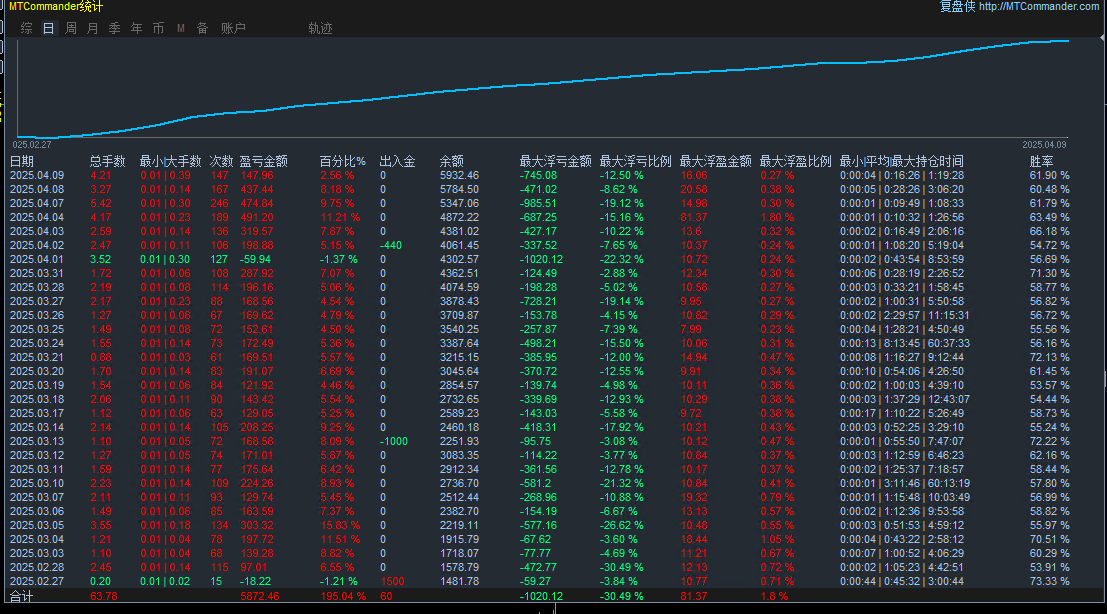The width and height of the screenshot is (1107, 614).
Task: Click the 最大浮亏比例 column header
Action: click(635, 162)
